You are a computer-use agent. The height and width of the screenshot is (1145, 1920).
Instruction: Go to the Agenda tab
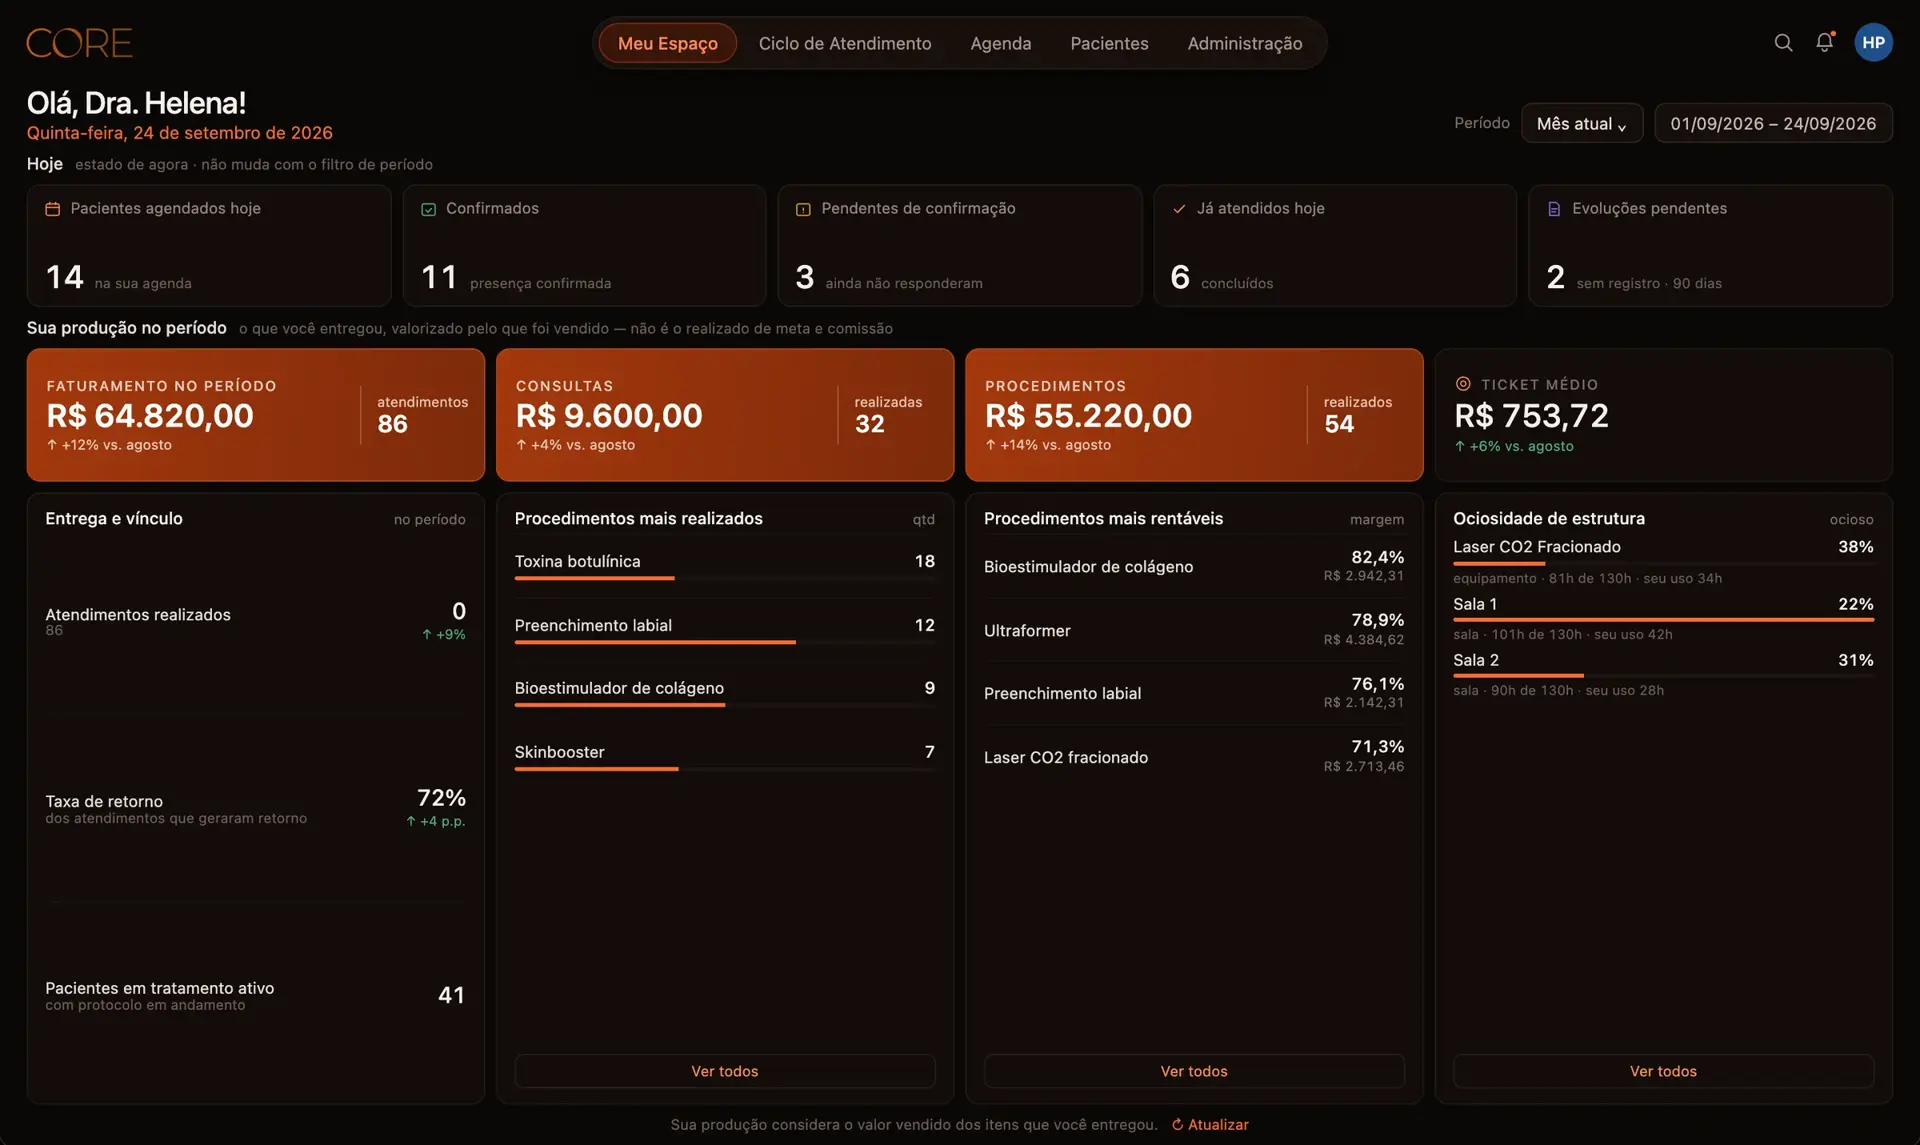click(1000, 43)
